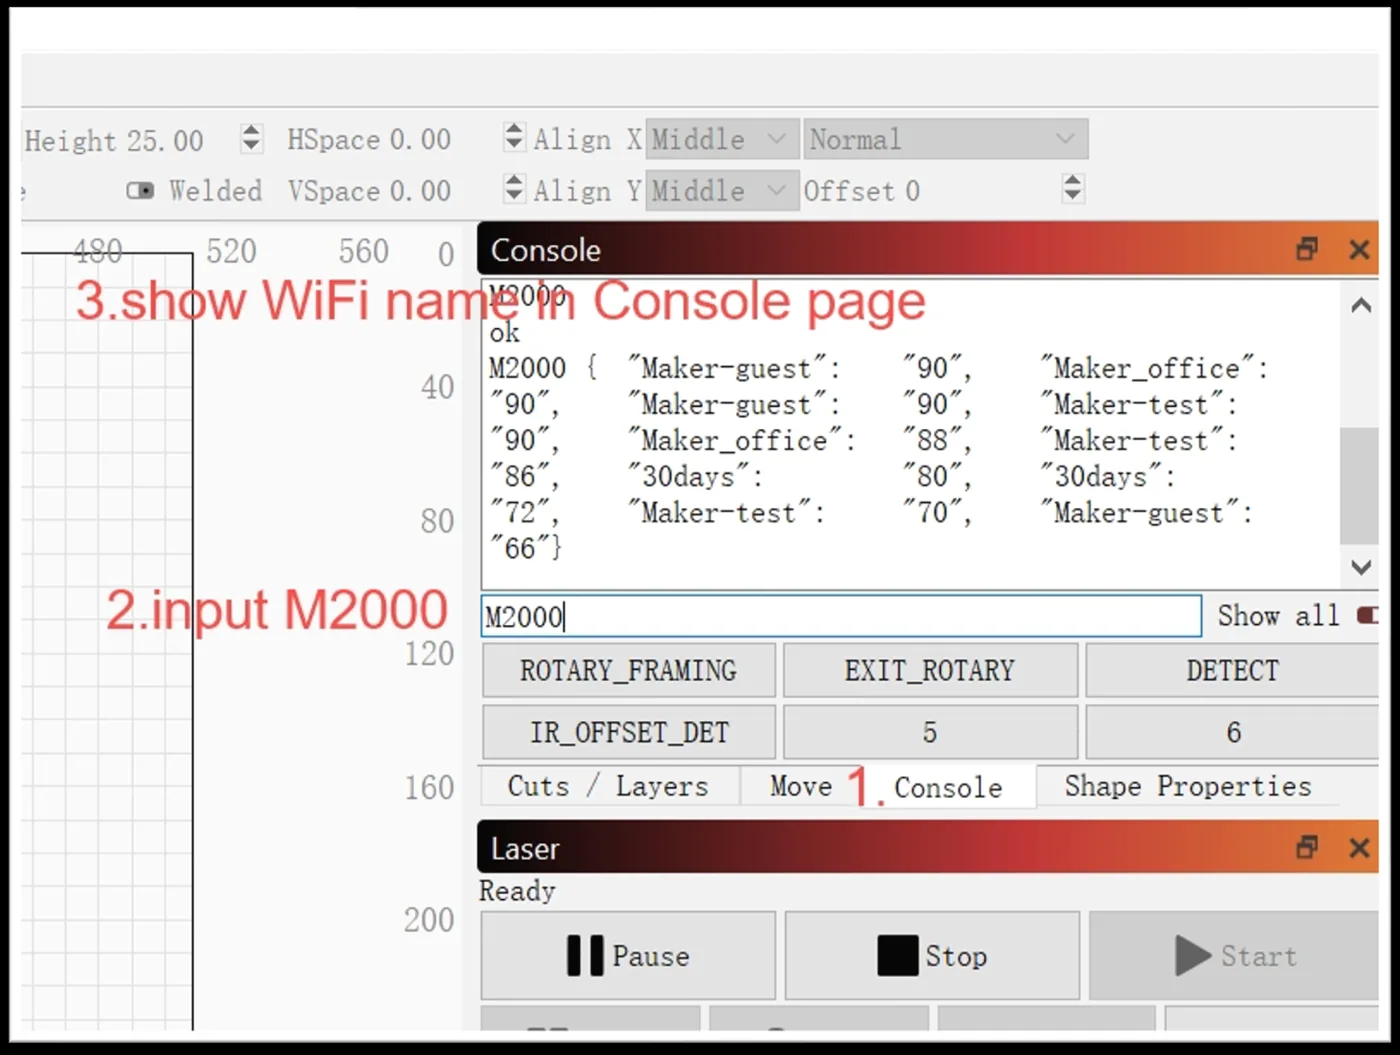The image size is (1400, 1055).
Task: Switch to the Cuts / Layers tab
Action: click(608, 786)
